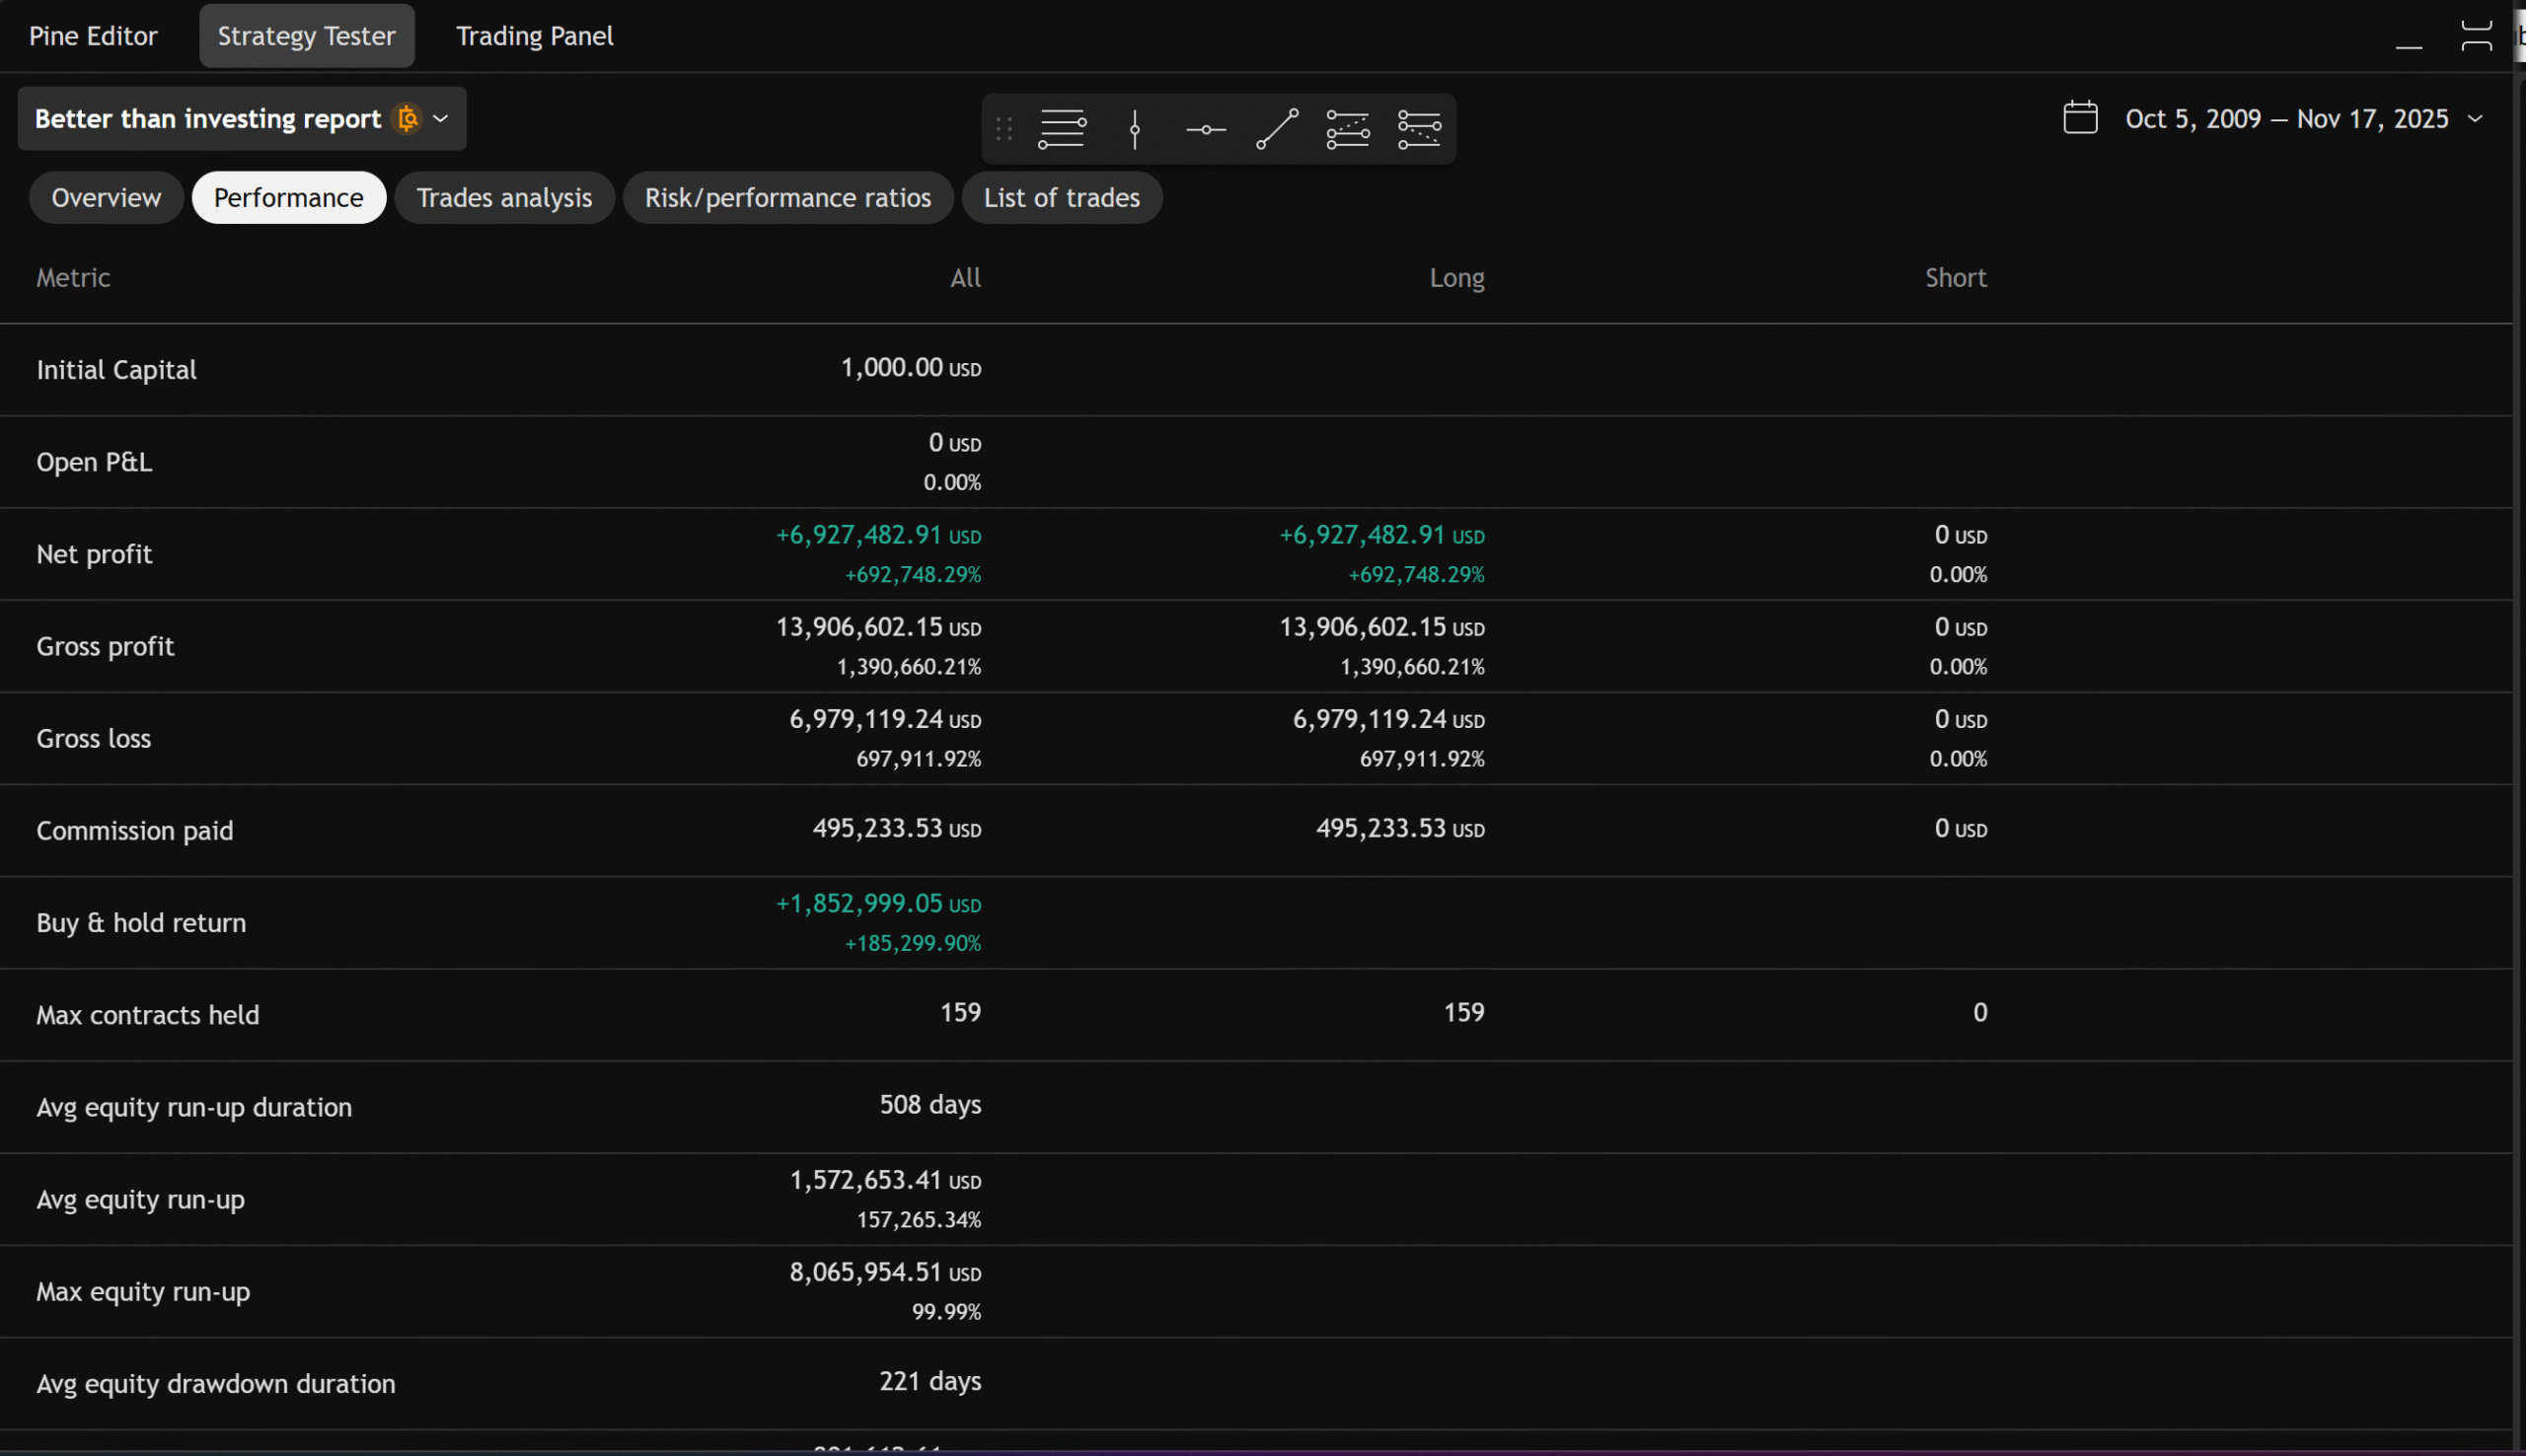The width and height of the screenshot is (2526, 1456).
Task: Show the Risk/performance ratios section
Action: 787,197
